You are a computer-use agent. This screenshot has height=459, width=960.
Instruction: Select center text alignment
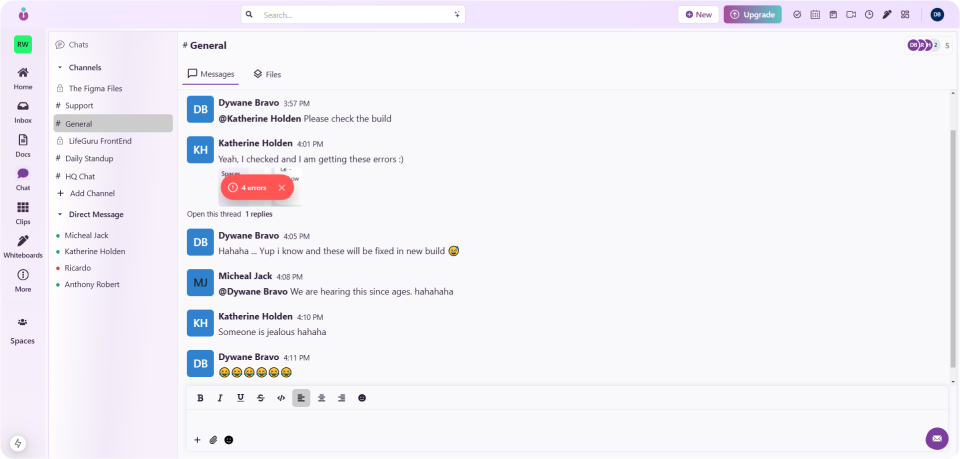[321, 398]
